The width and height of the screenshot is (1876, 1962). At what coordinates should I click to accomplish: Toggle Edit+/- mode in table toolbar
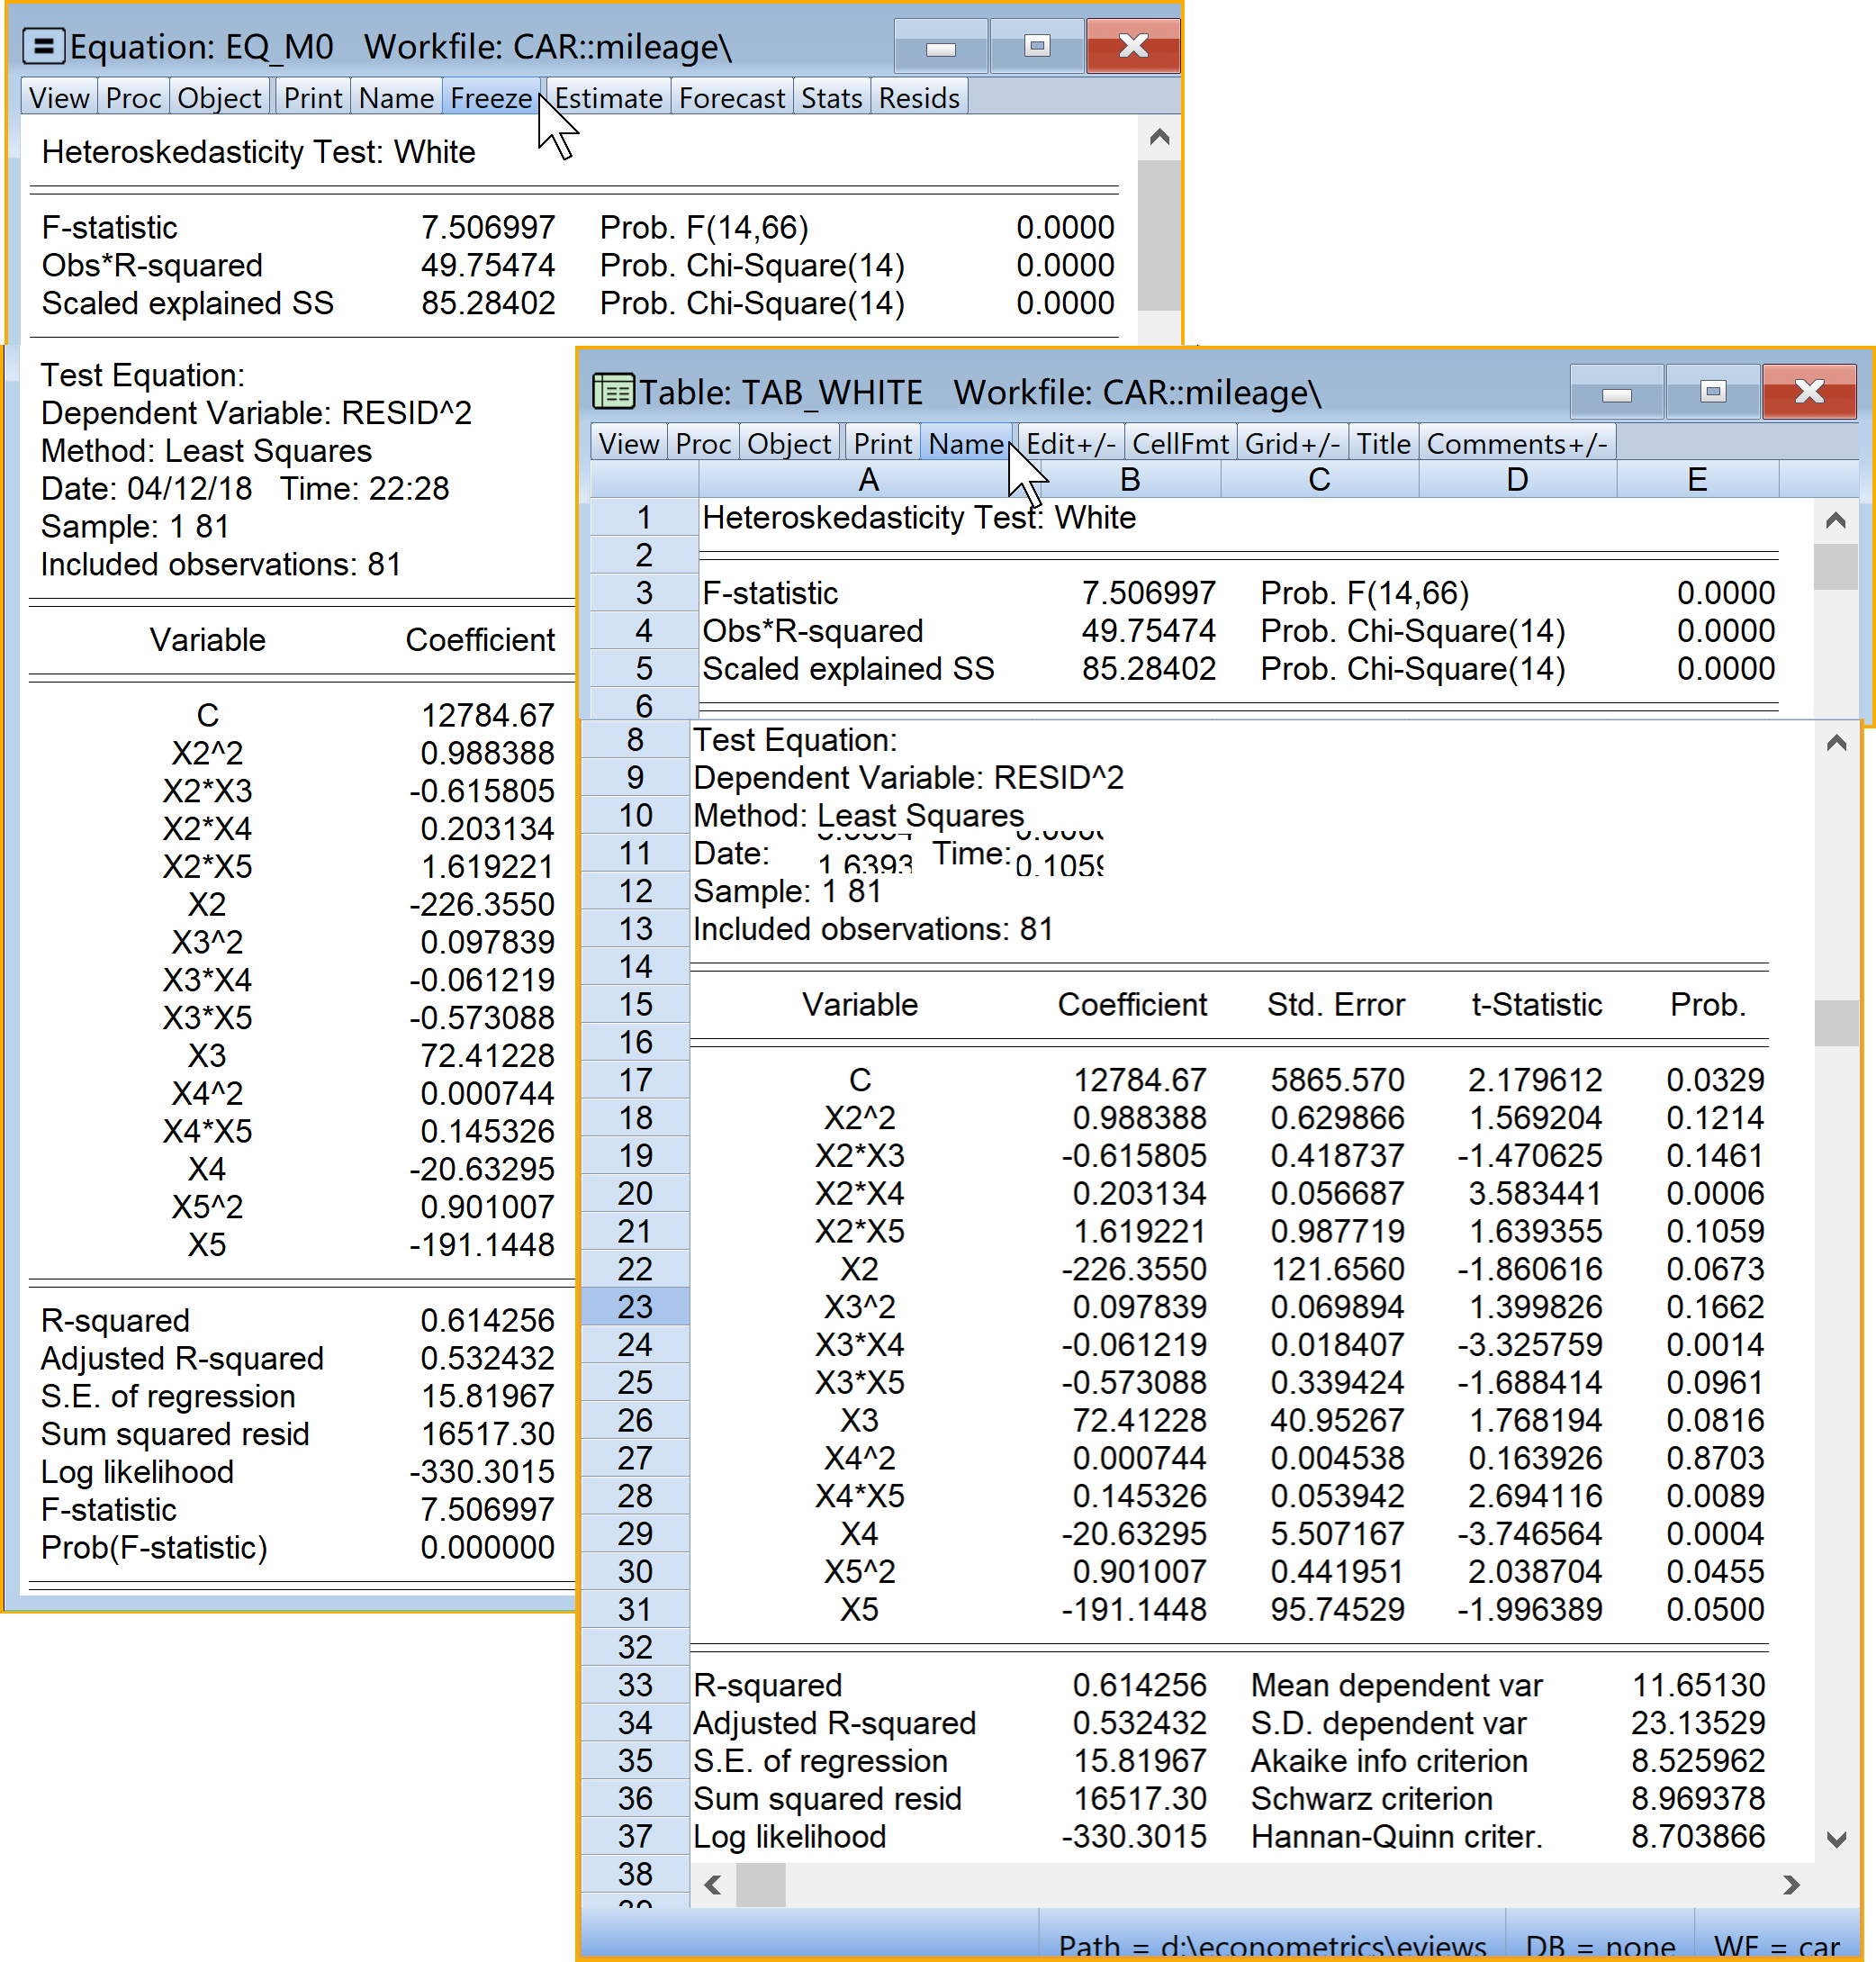1070,444
